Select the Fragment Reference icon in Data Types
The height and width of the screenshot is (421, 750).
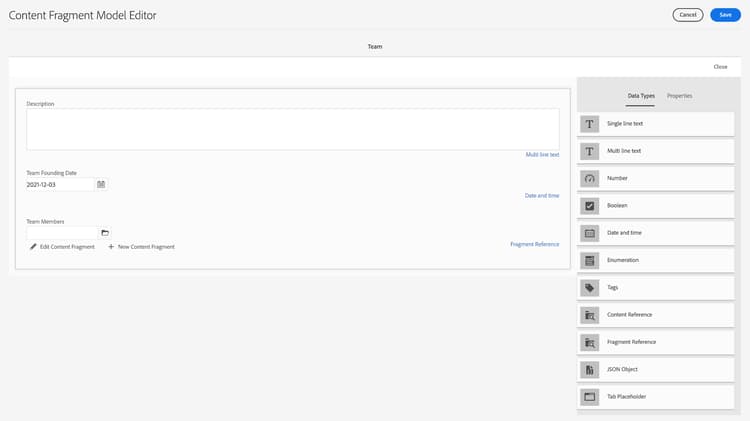pyautogui.click(x=589, y=342)
